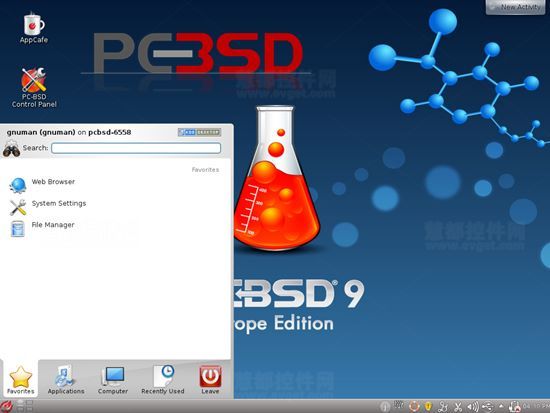Screen dimensions: 550x413
Task: Click the yellow shield tray icon
Action: tap(428, 406)
